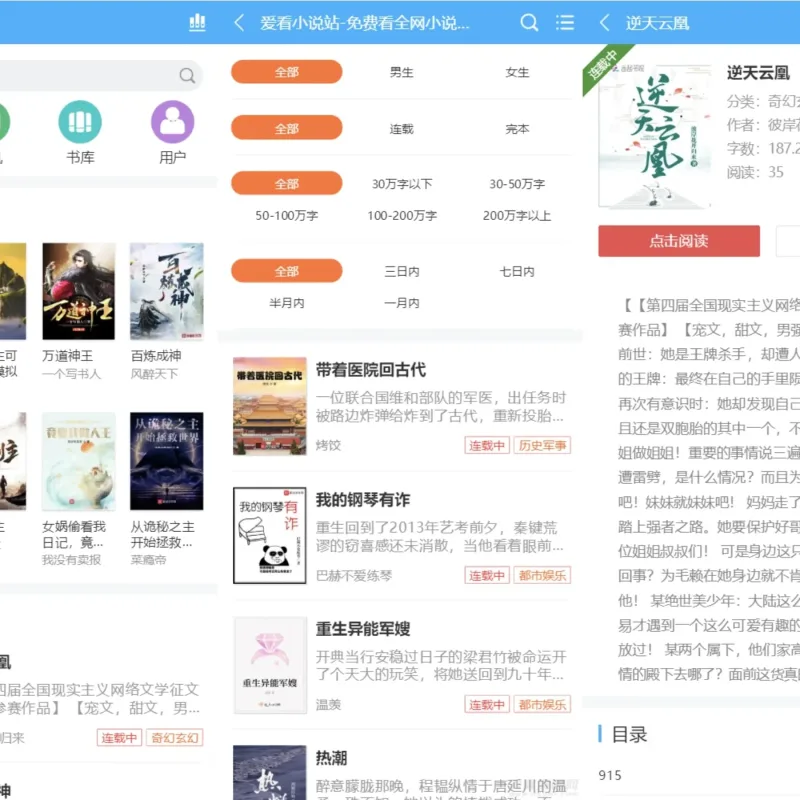
Task: Open the title 我的钢琴有诈
Action: [363, 499]
